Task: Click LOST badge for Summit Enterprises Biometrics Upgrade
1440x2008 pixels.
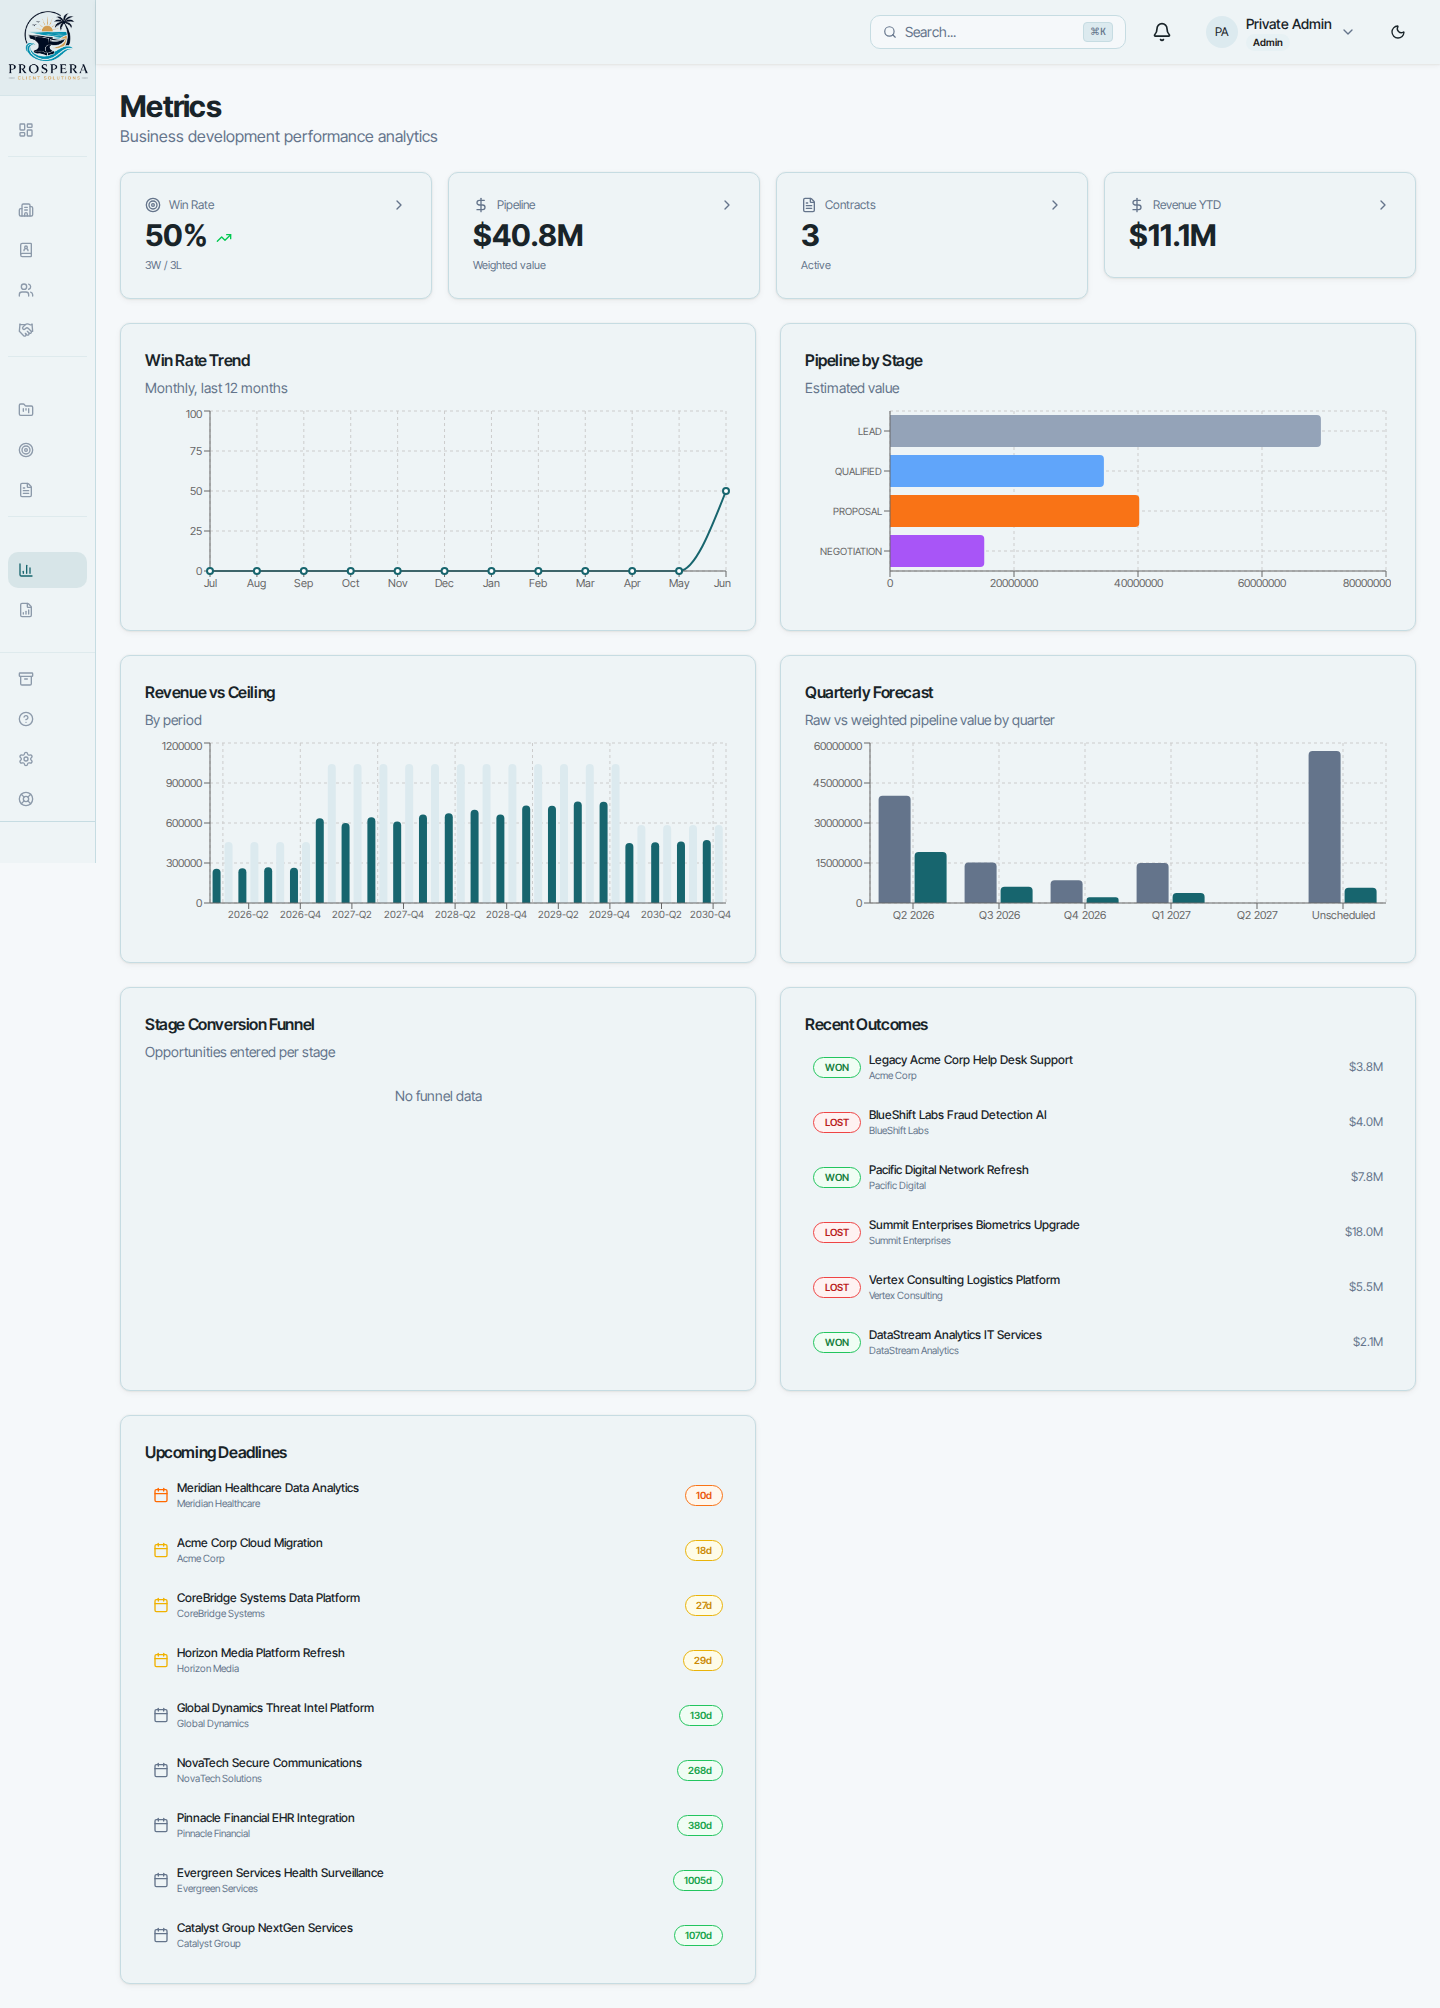Action: pyautogui.click(x=837, y=1233)
